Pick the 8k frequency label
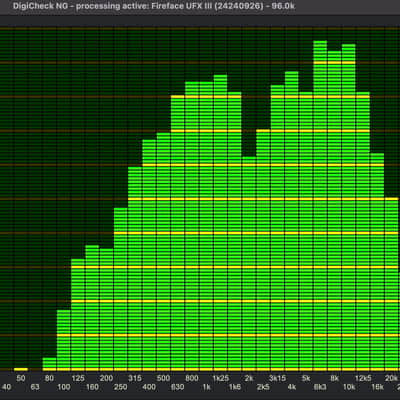Viewport: 400px width, 400px height. (335, 378)
